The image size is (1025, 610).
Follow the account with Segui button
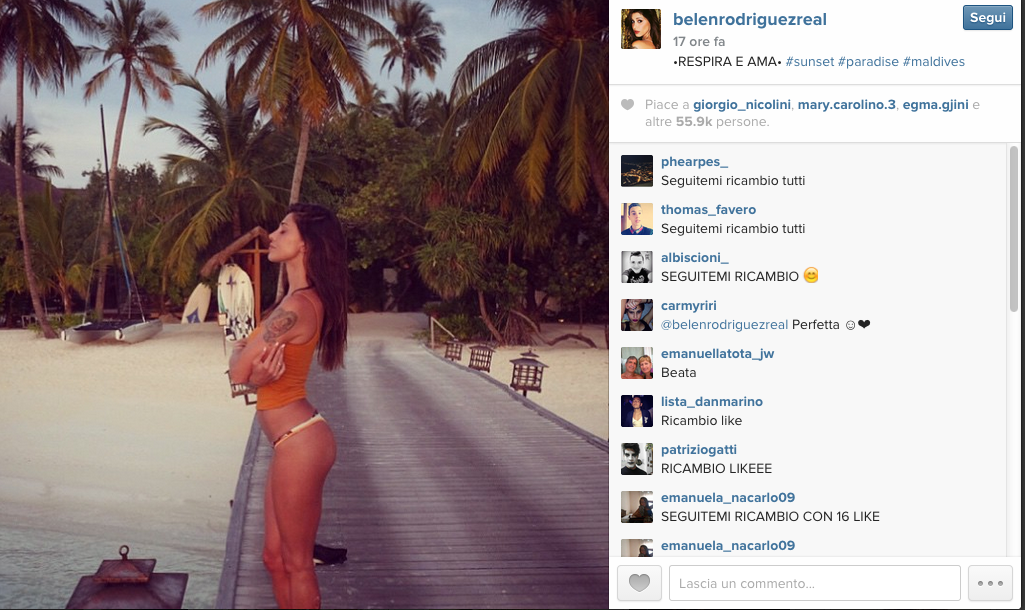pyautogui.click(x=987, y=18)
